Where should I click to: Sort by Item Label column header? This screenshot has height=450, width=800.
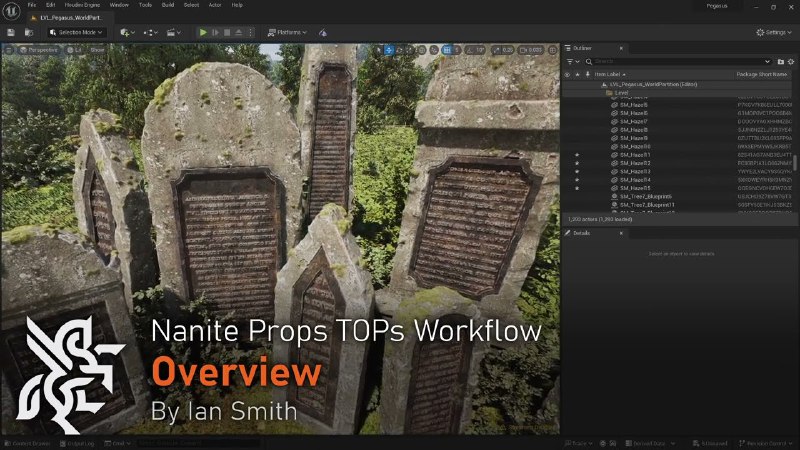[x=610, y=74]
